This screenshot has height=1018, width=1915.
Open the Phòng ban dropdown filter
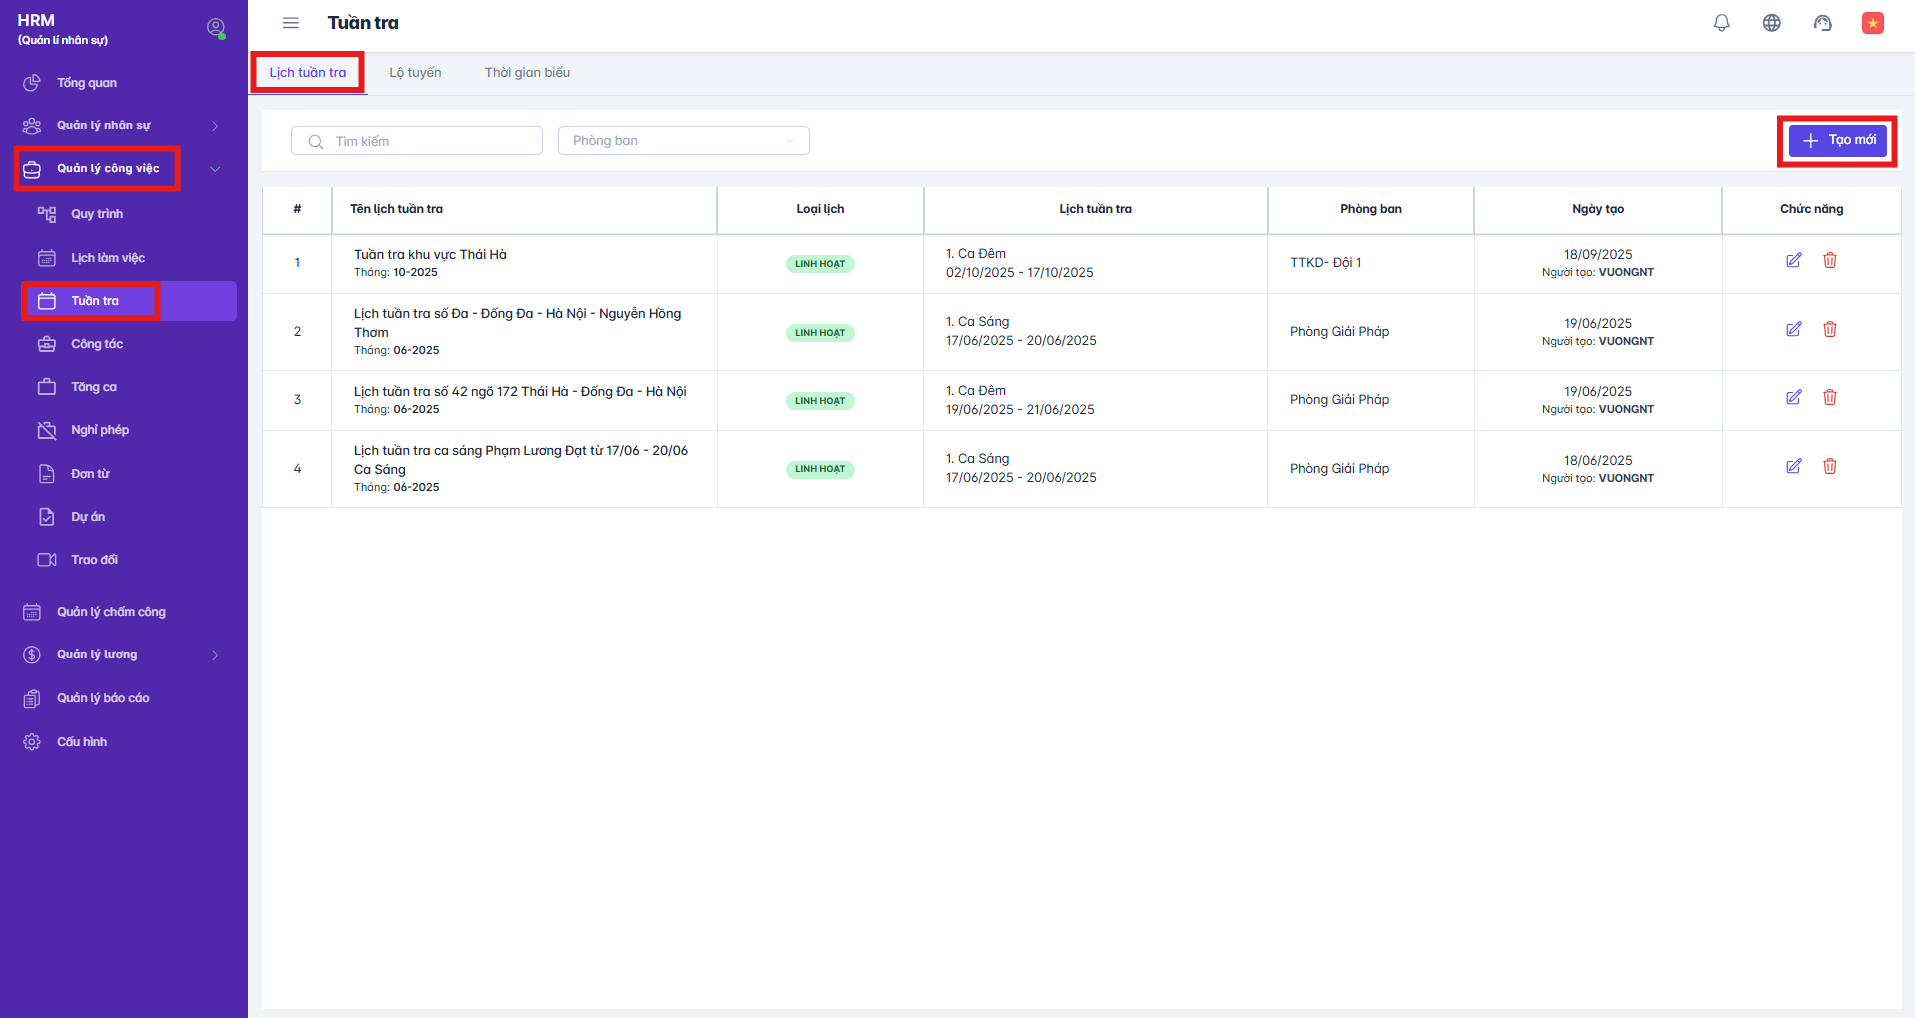click(683, 141)
